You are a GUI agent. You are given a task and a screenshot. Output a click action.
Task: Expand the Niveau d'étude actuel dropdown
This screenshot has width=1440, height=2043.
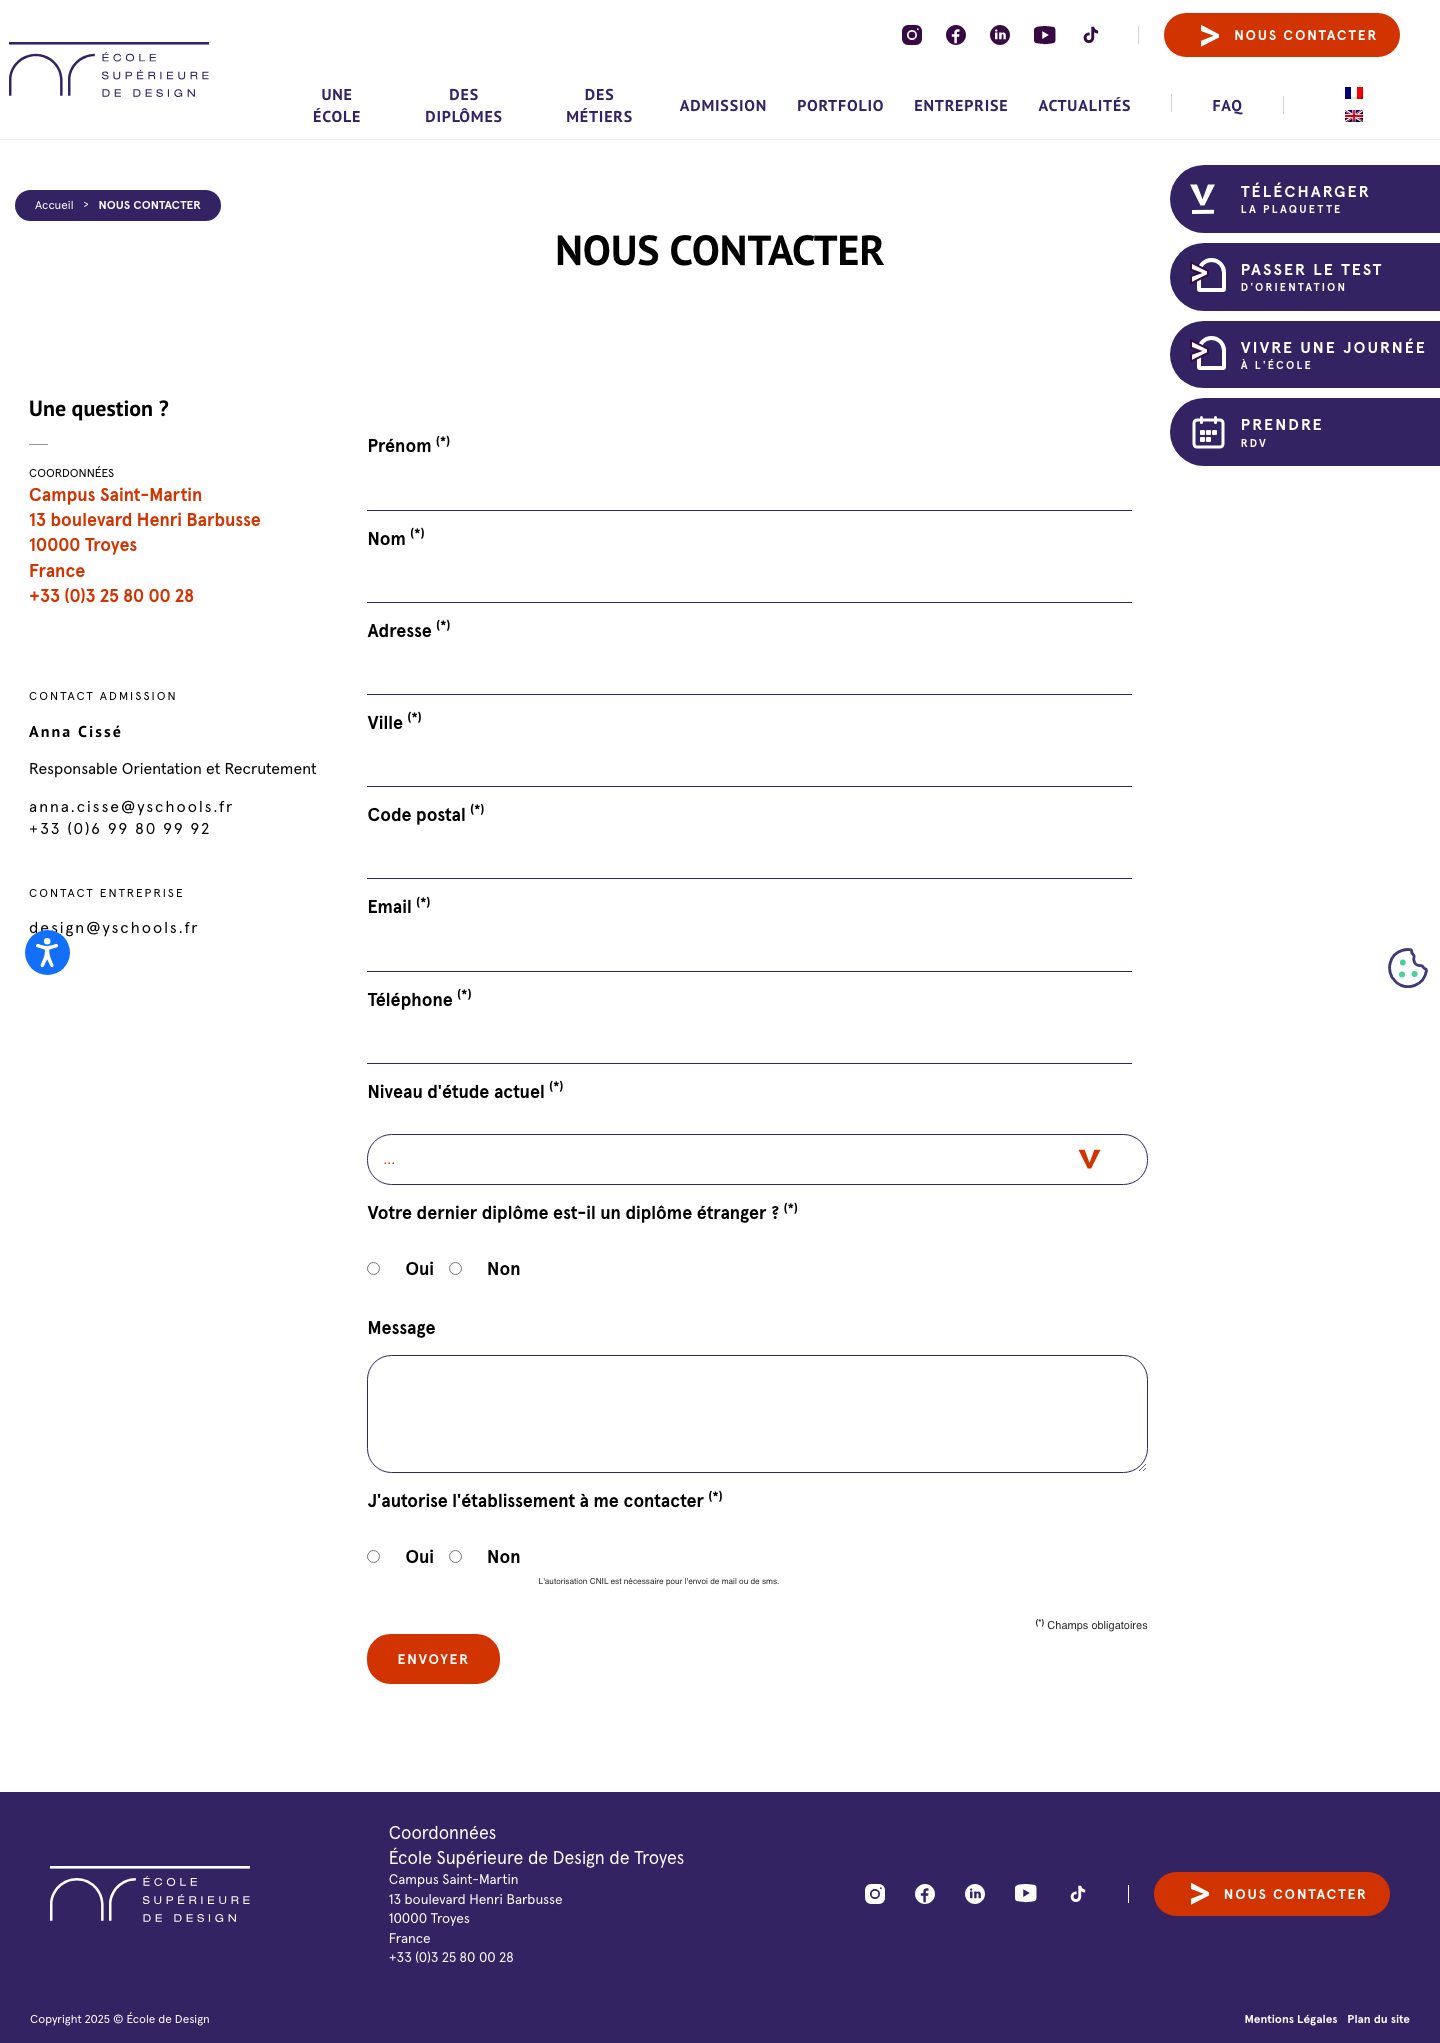pos(757,1159)
